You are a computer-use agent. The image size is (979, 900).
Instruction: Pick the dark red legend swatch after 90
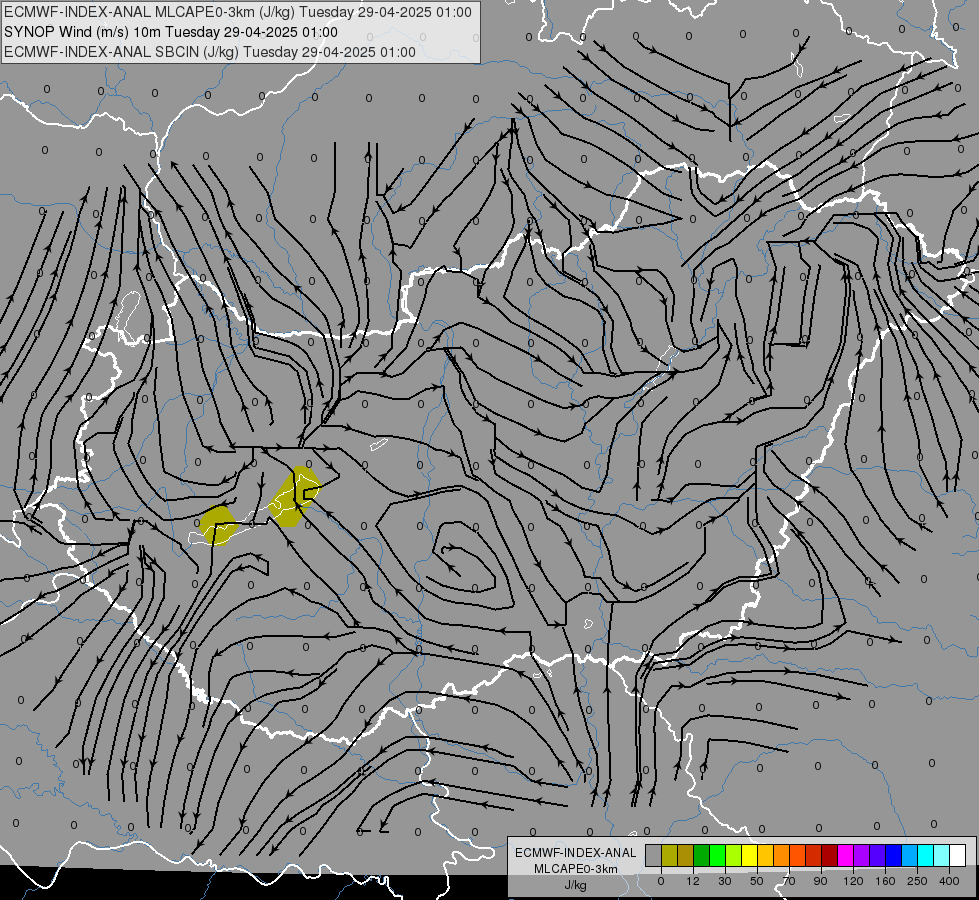click(x=829, y=855)
